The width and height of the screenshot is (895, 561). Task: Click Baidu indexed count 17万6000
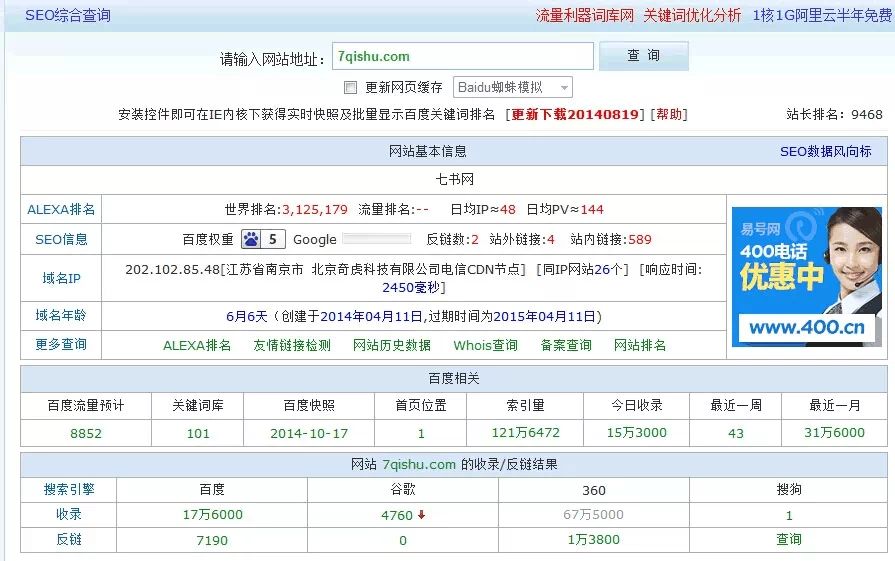[212, 515]
